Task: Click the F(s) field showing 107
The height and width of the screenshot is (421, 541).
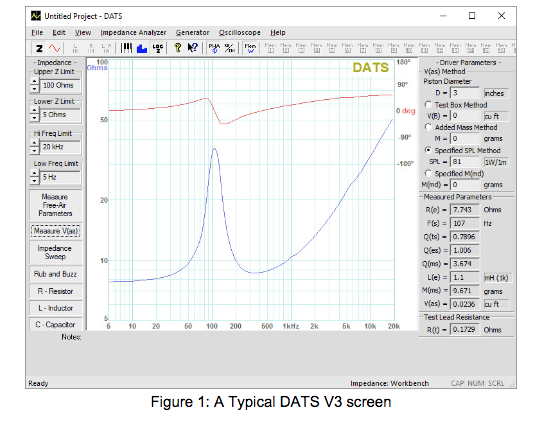Action: click(x=464, y=223)
